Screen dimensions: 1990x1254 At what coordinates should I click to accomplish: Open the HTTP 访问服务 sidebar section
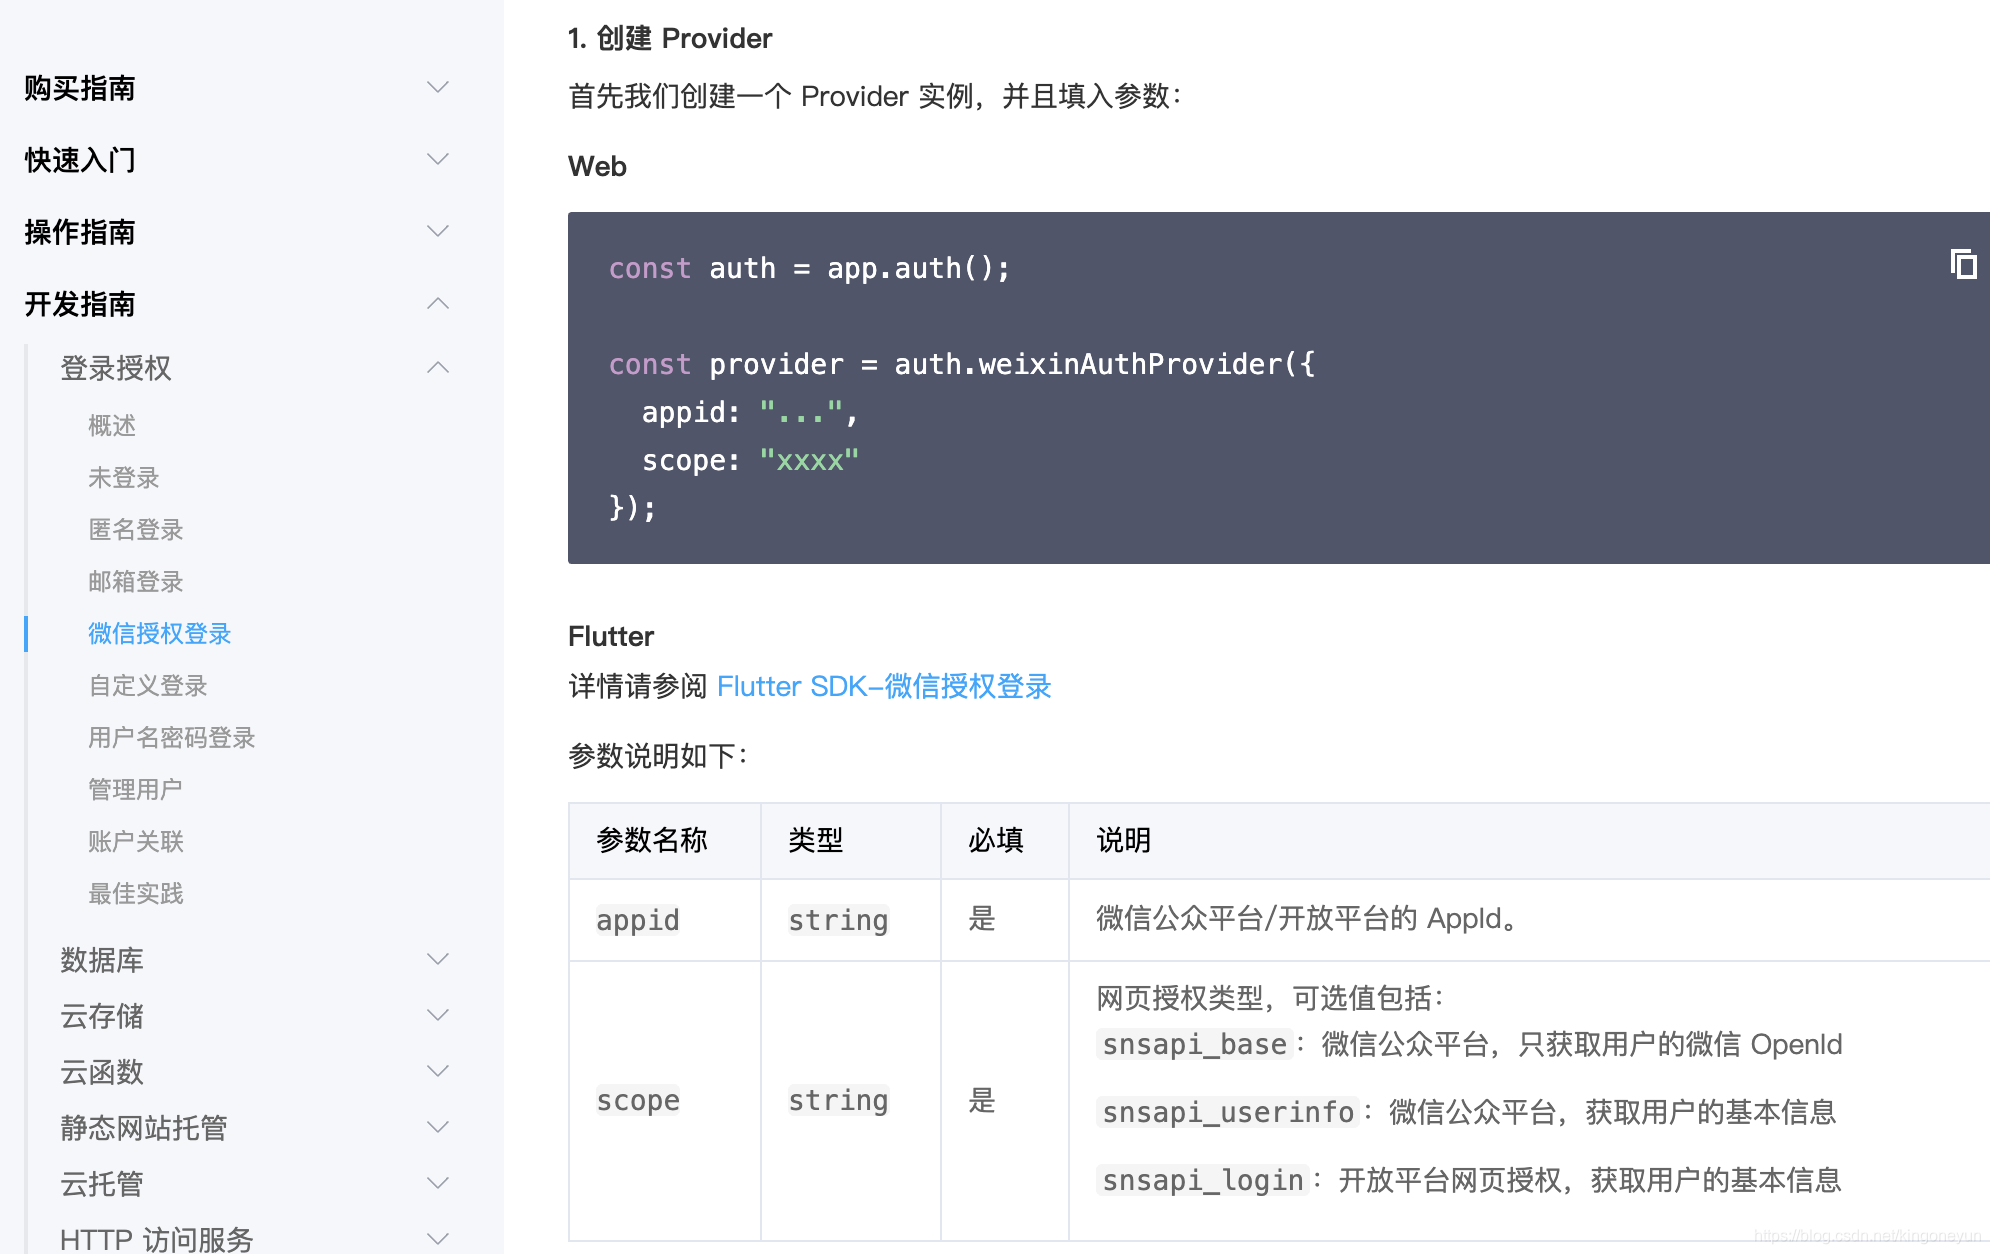pyautogui.click(x=157, y=1239)
